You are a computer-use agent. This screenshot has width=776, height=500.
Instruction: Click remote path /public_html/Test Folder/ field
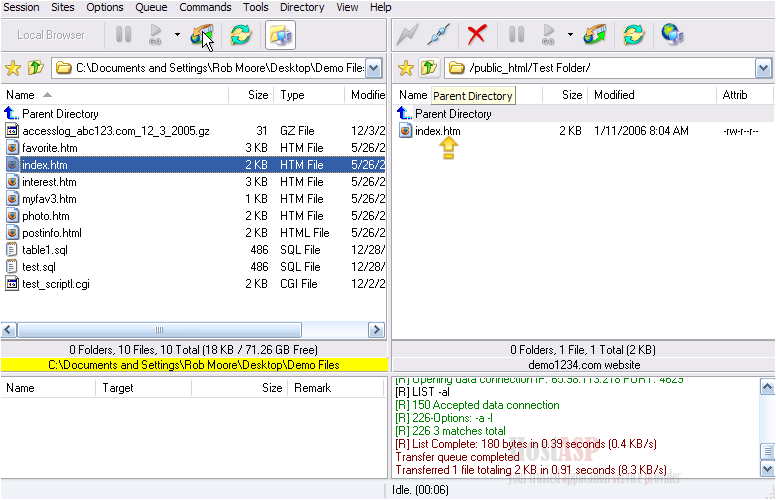(x=599, y=68)
